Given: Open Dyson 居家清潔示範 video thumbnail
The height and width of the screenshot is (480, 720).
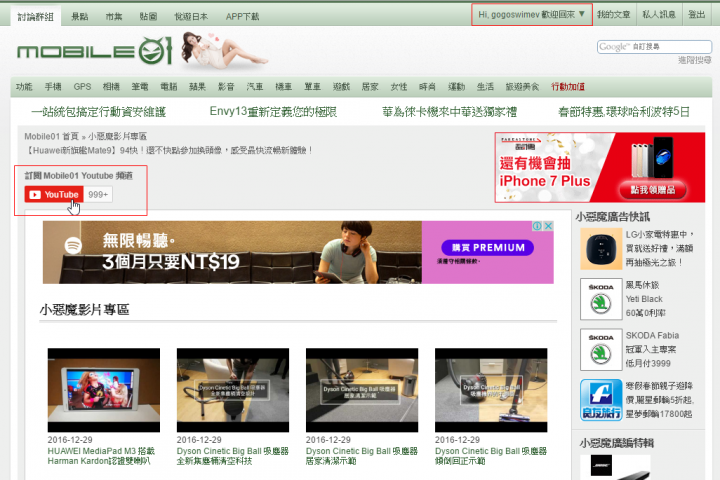Looking at the screenshot, I should [x=362, y=390].
